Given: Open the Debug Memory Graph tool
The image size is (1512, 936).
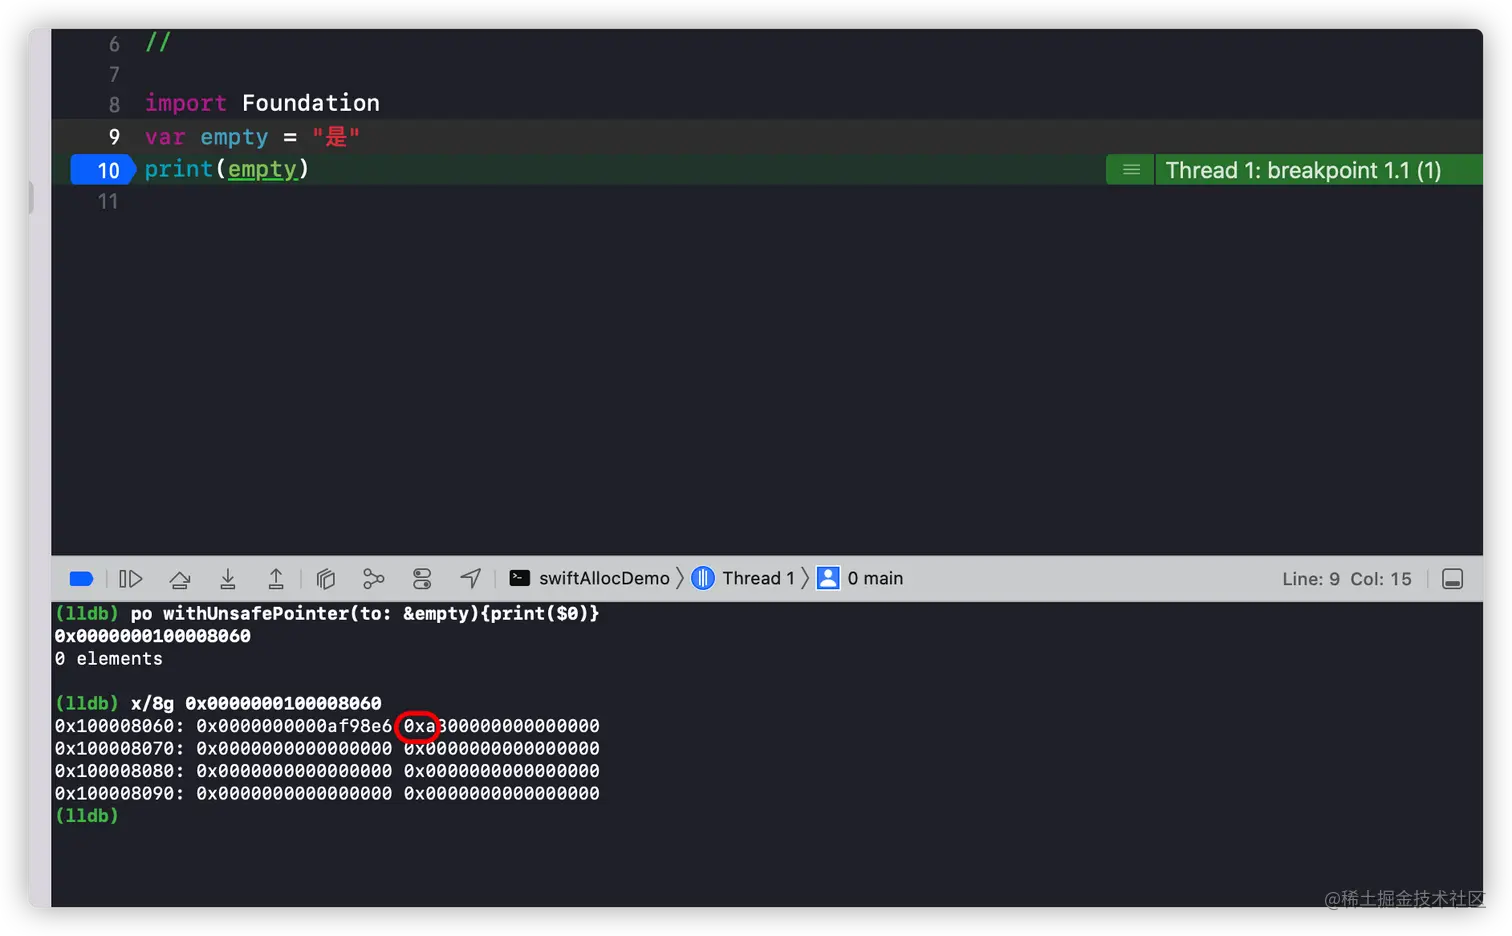Looking at the screenshot, I should pyautogui.click(x=373, y=579).
